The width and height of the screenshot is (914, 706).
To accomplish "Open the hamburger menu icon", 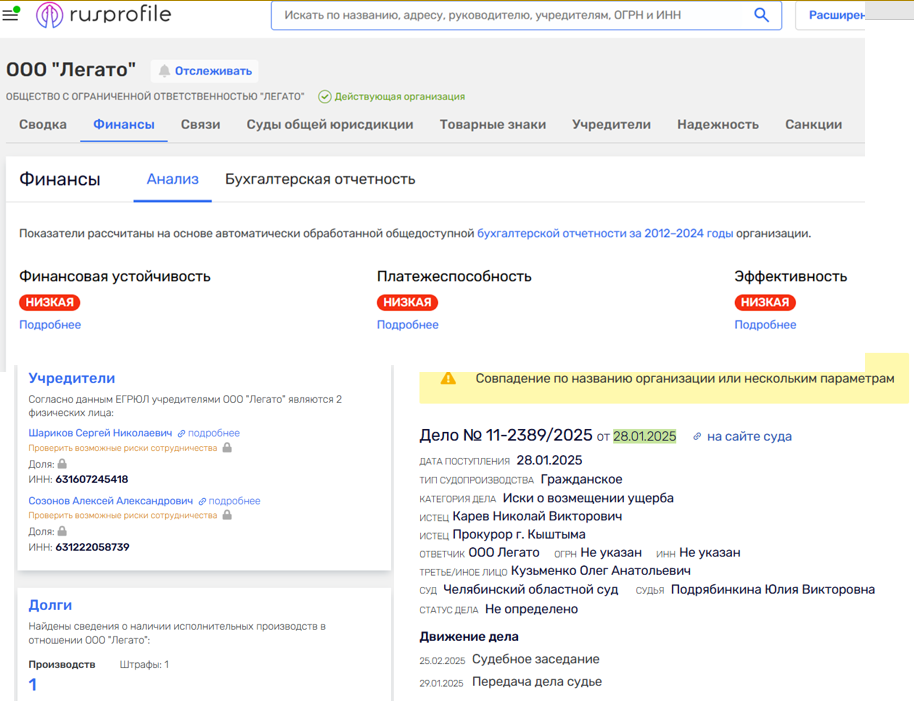I will pyautogui.click(x=11, y=16).
